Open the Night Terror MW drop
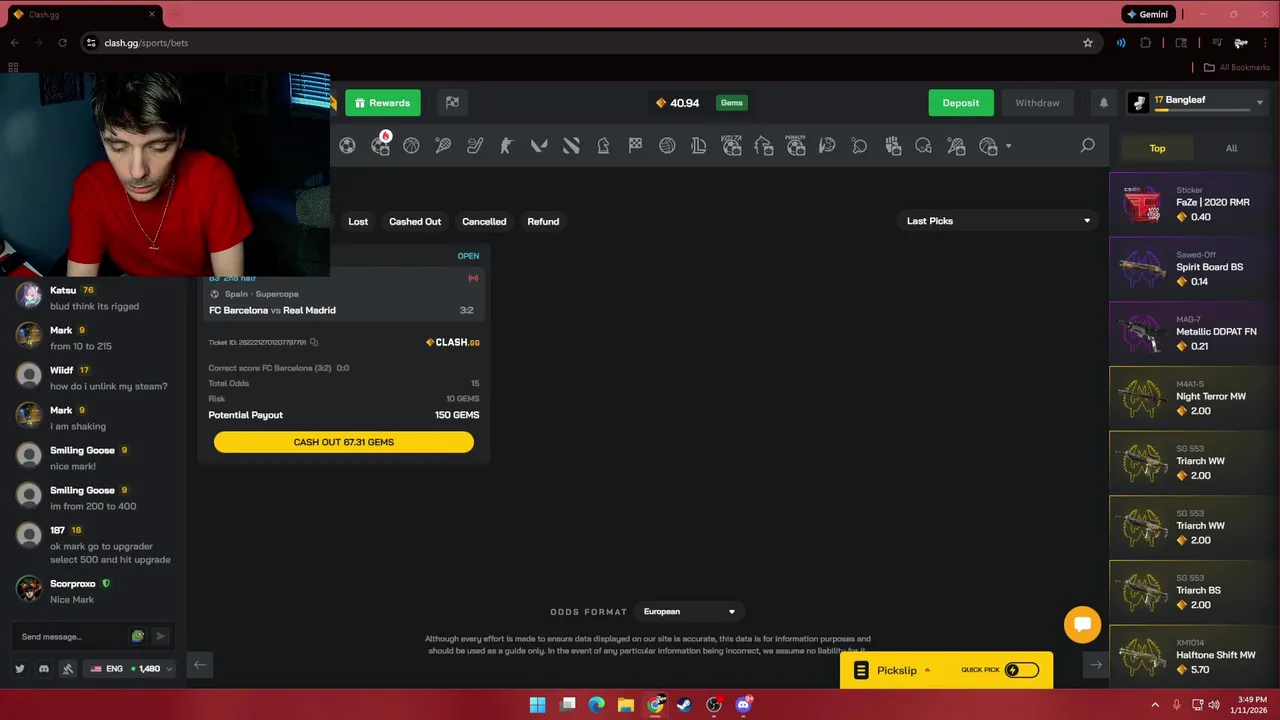 [1194, 399]
